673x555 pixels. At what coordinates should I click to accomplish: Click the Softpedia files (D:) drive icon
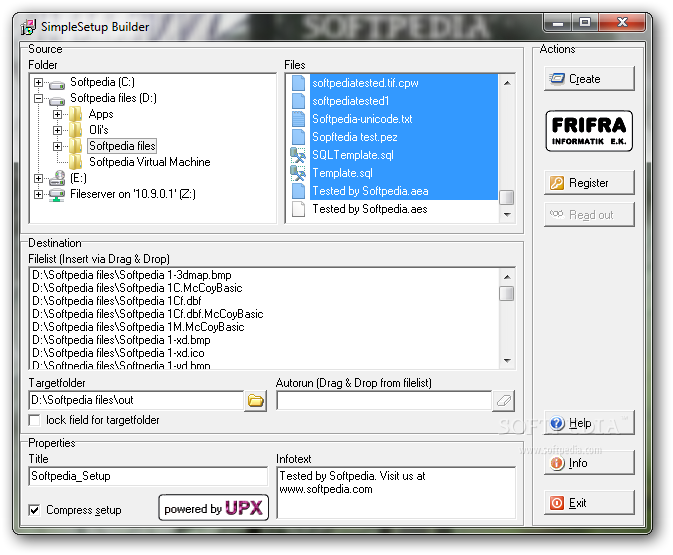(56, 100)
